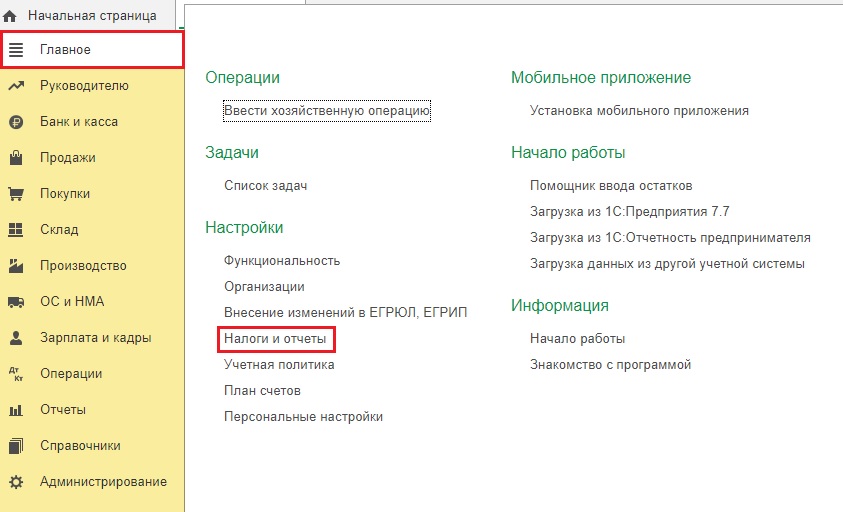843x512 pixels.
Task: Open Ввести хозяйственную операцию link
Action: pyautogui.click(x=327, y=111)
